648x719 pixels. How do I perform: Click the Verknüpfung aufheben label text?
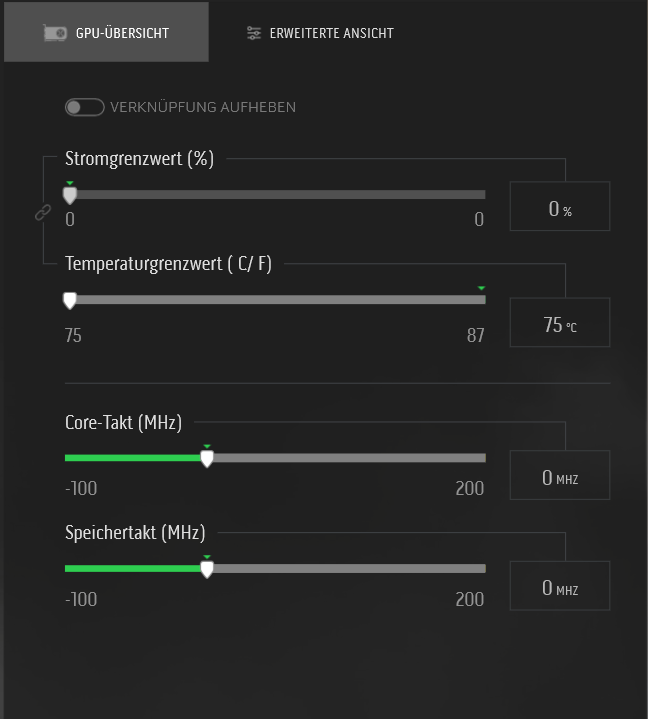[203, 107]
